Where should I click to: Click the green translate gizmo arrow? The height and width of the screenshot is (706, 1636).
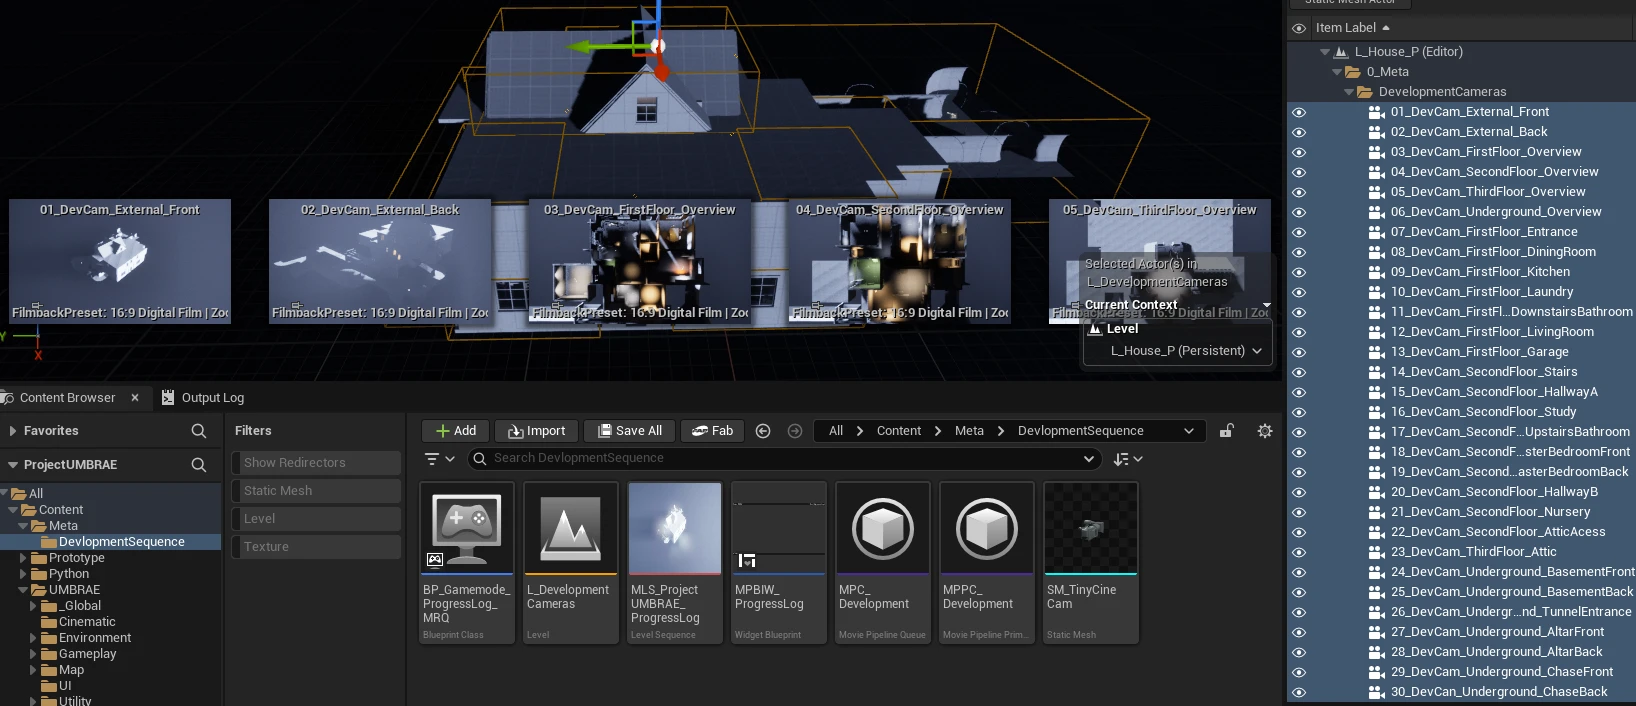point(582,46)
